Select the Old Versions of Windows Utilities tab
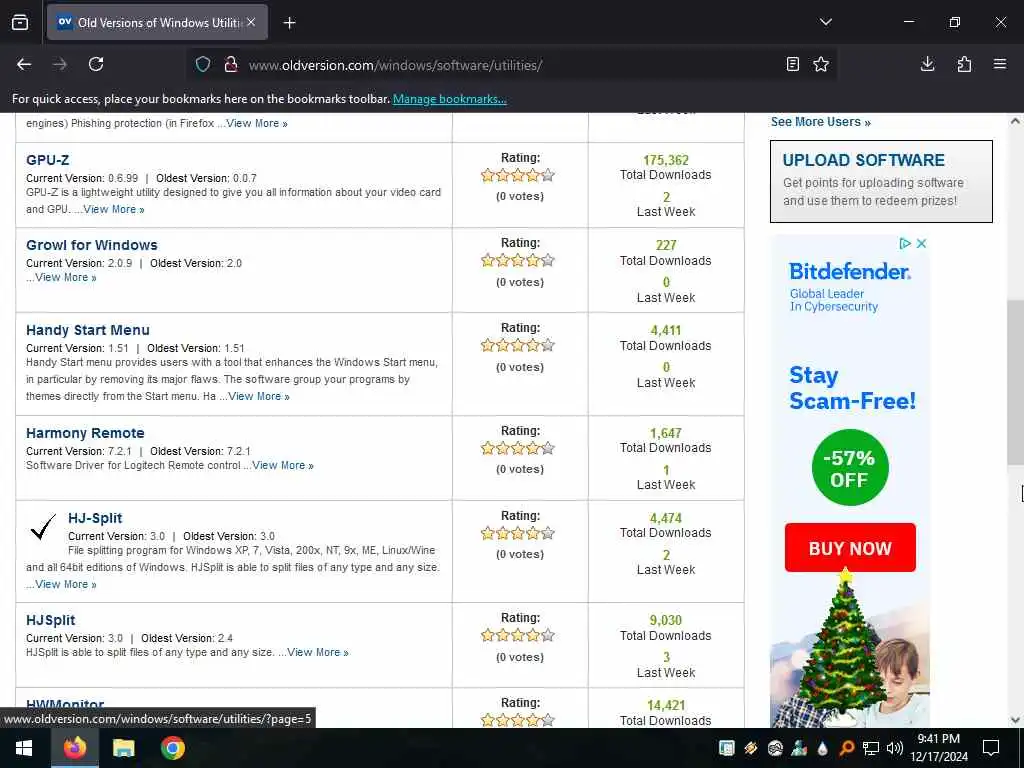The image size is (1024, 768). (157, 22)
